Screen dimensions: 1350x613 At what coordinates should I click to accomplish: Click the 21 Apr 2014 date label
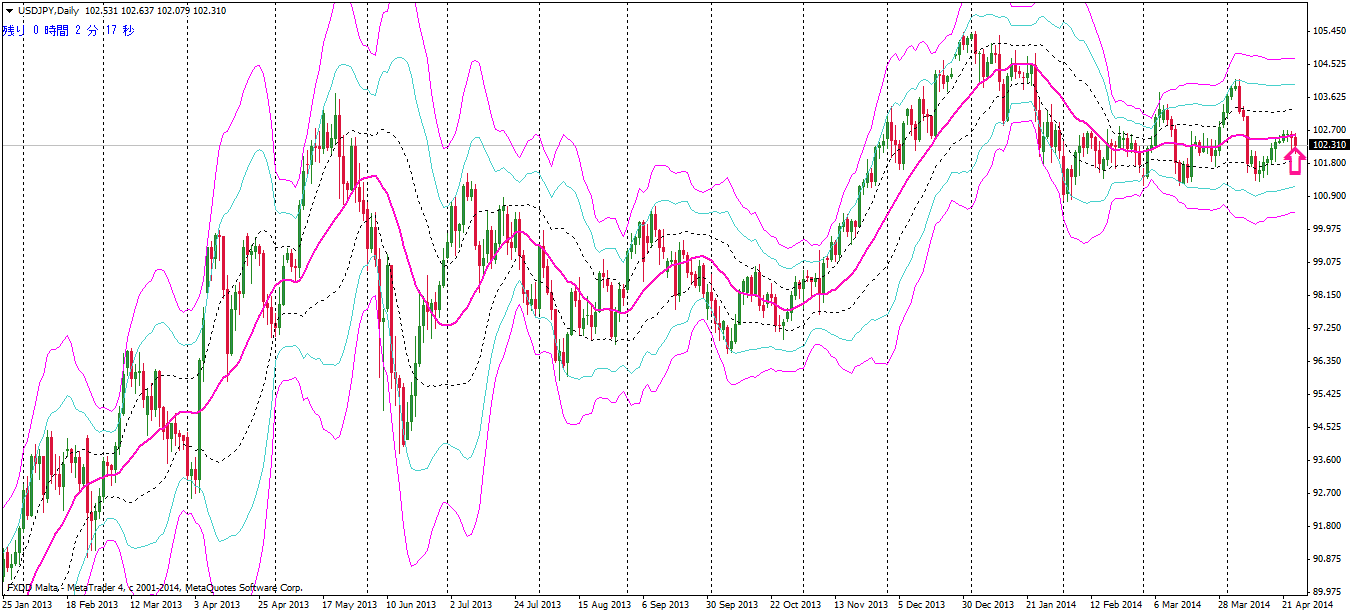pyautogui.click(x=1308, y=605)
